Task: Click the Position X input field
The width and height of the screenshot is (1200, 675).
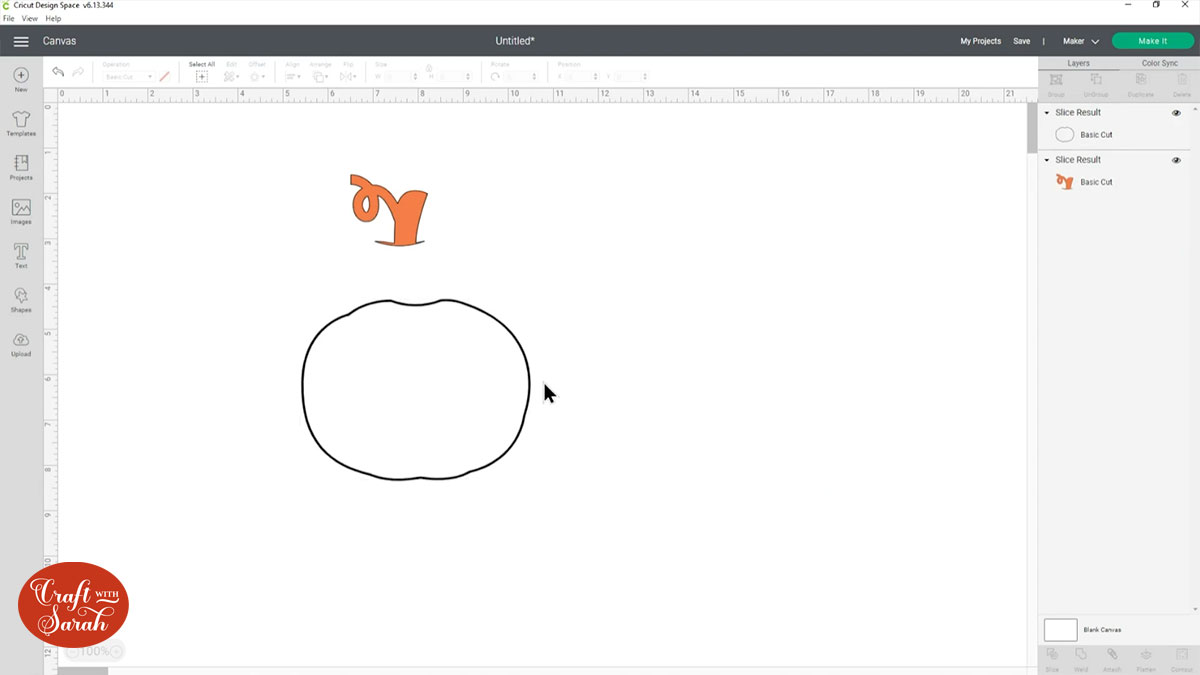Action: pos(582,77)
